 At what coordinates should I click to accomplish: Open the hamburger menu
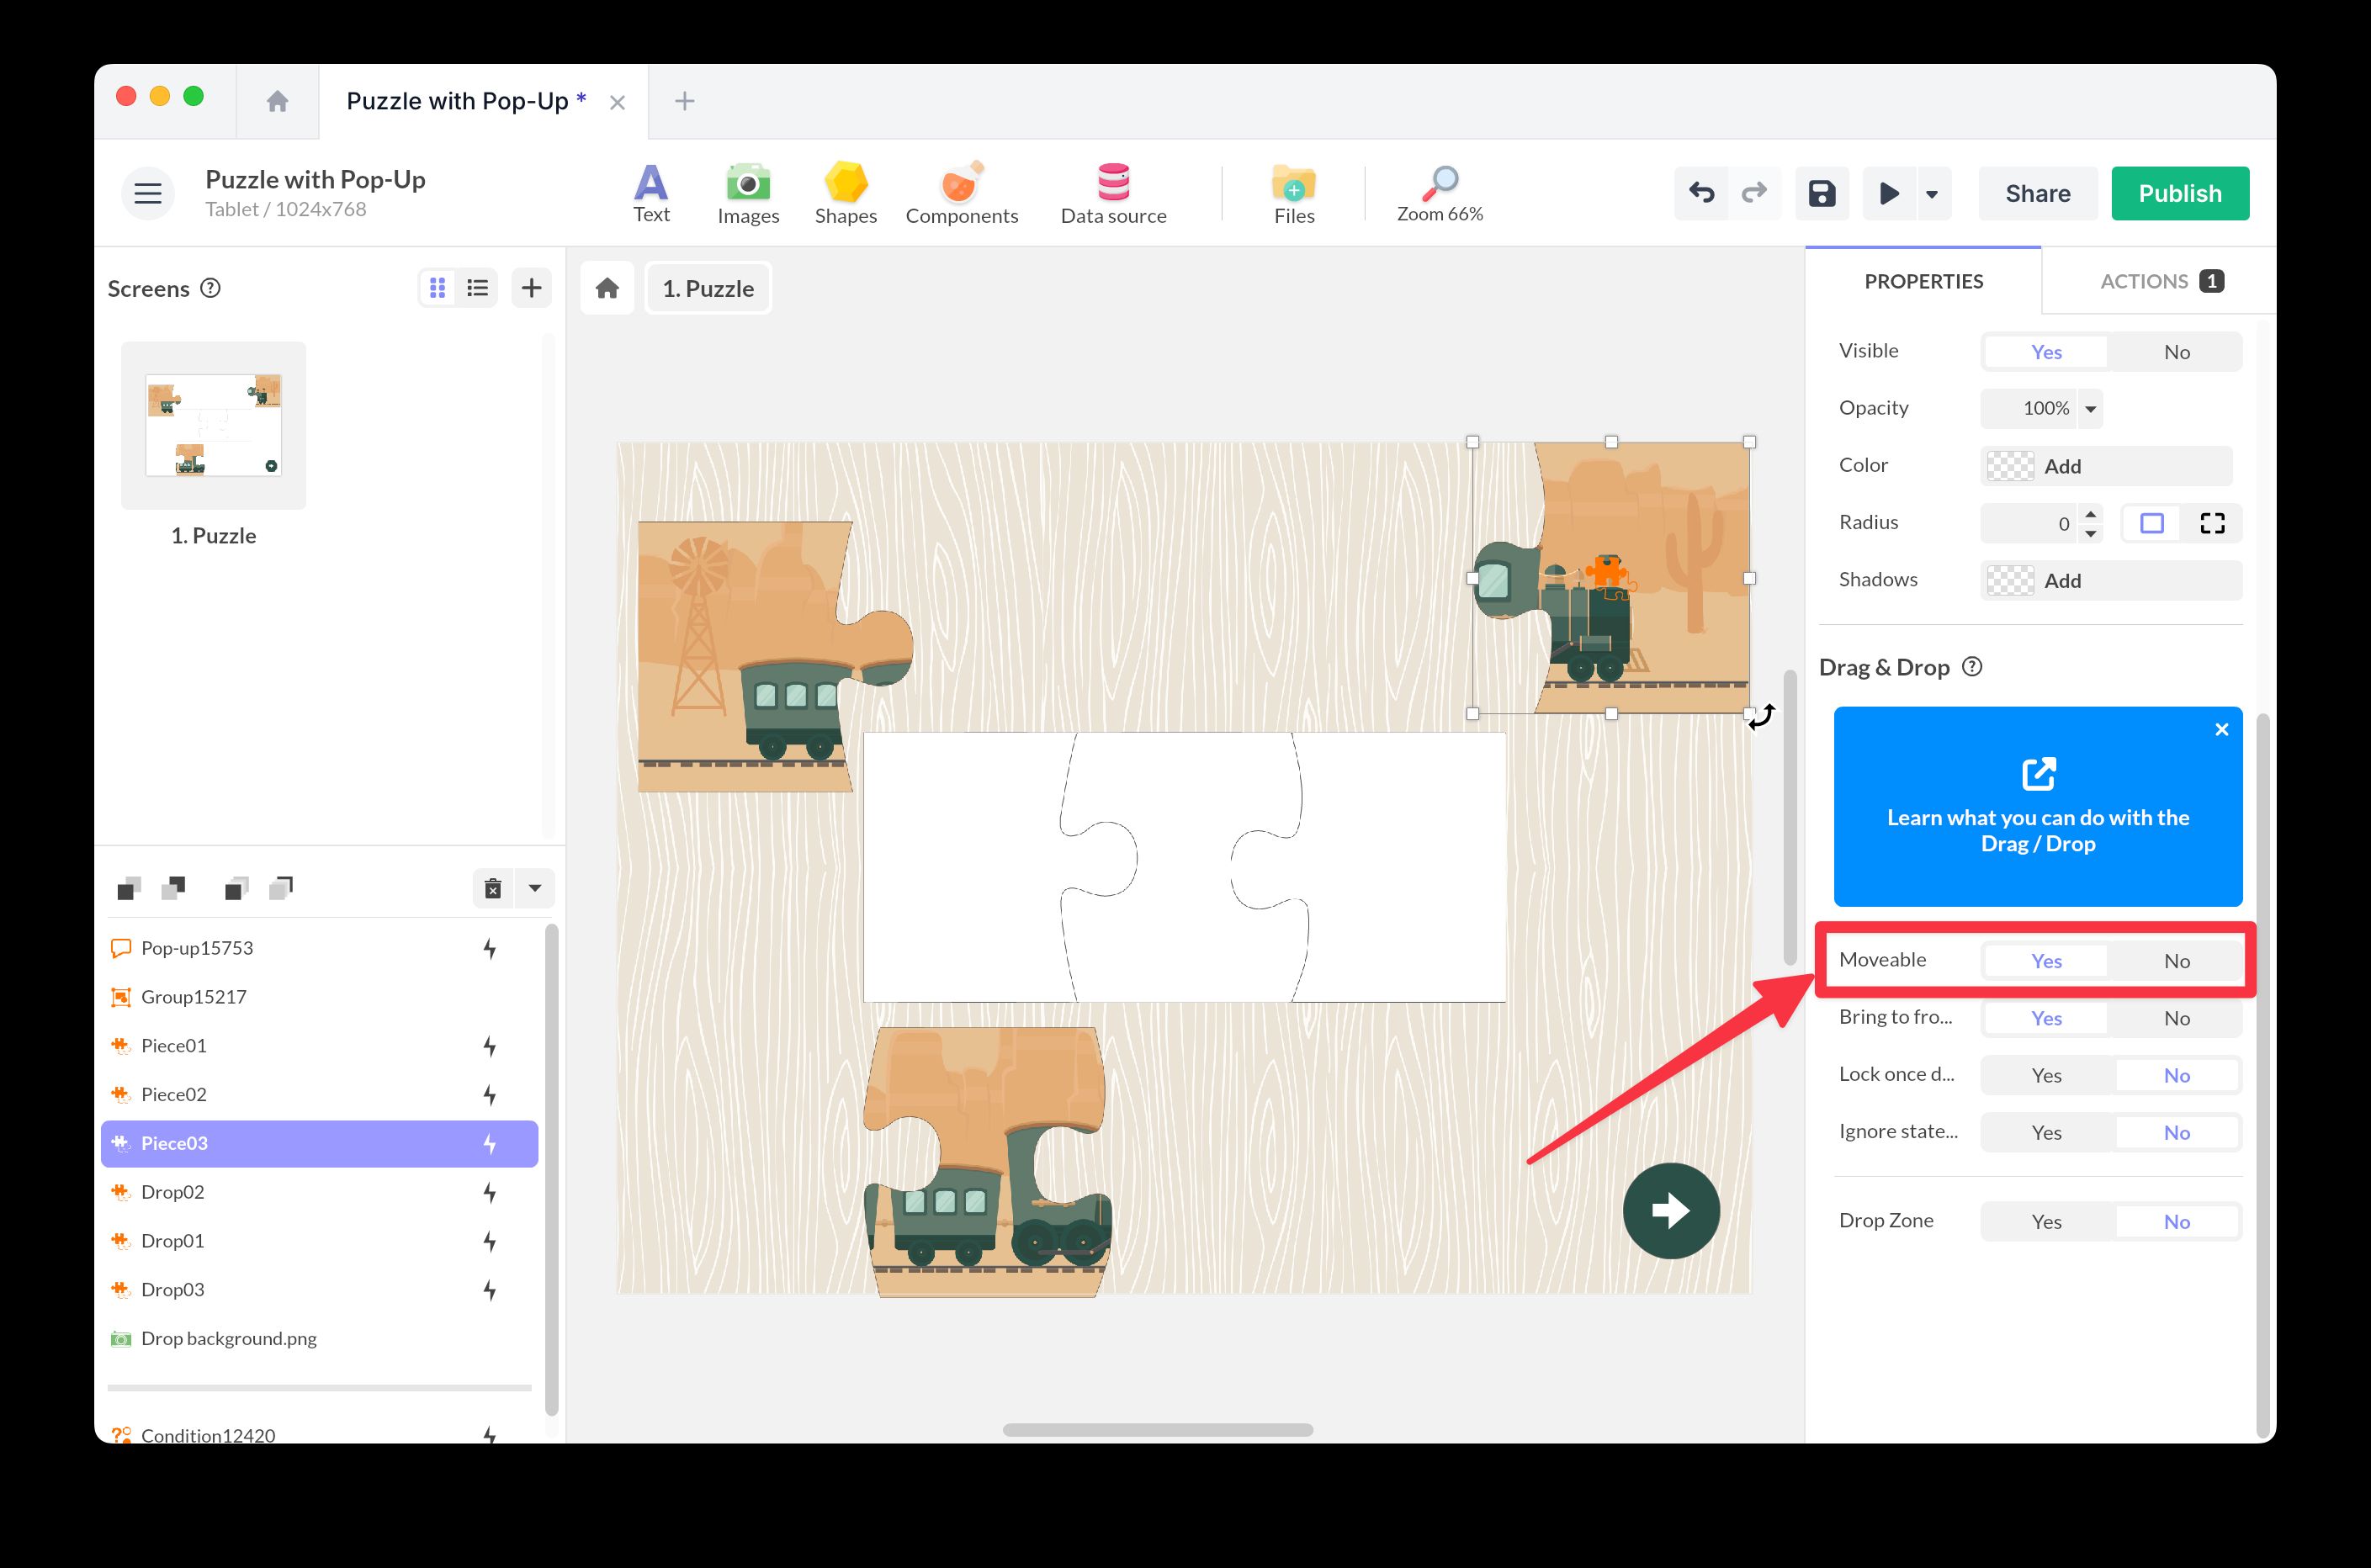click(x=147, y=192)
